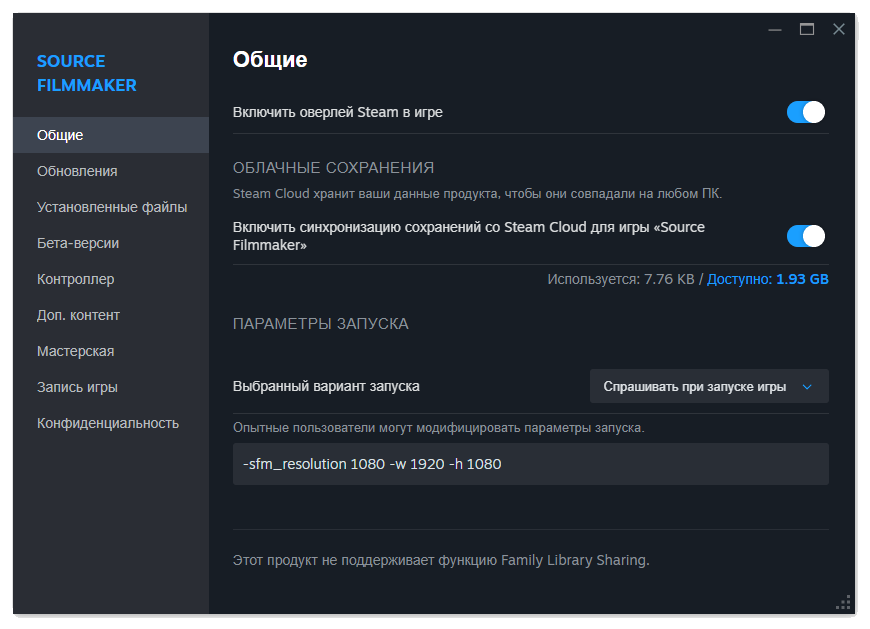870x629 pixels.
Task: Click the Доступно: 1.93 GB storage link
Action: [767, 279]
